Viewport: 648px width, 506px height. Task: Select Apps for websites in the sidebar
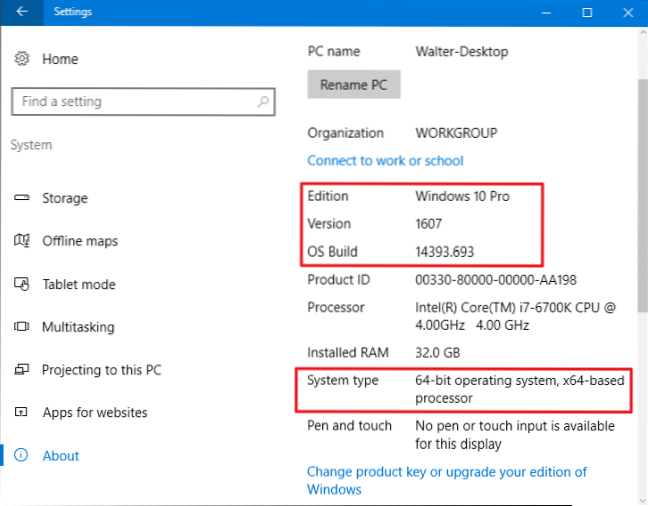point(94,412)
